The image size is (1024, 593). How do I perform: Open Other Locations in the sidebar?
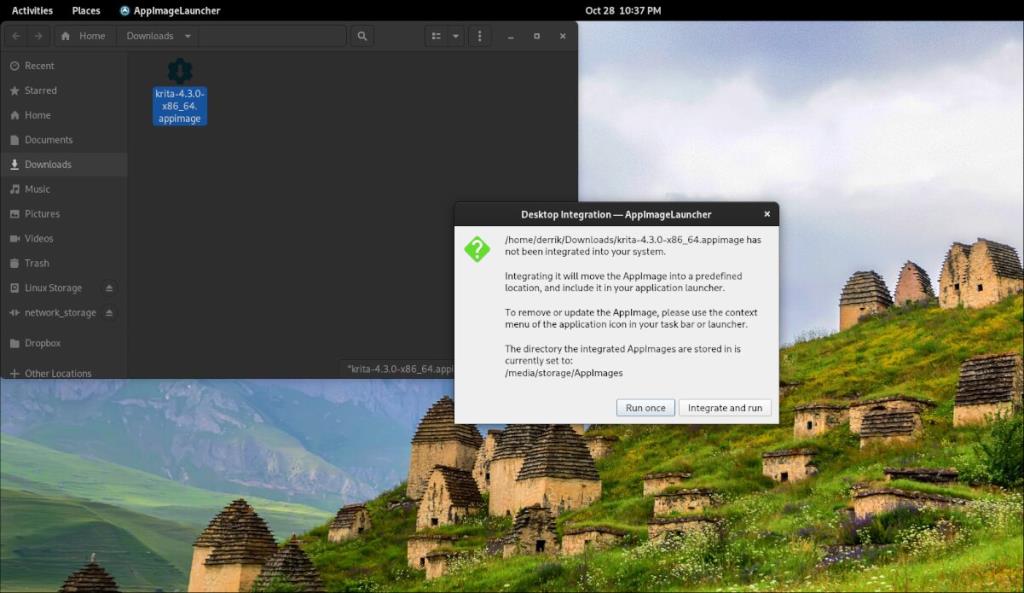coord(55,373)
